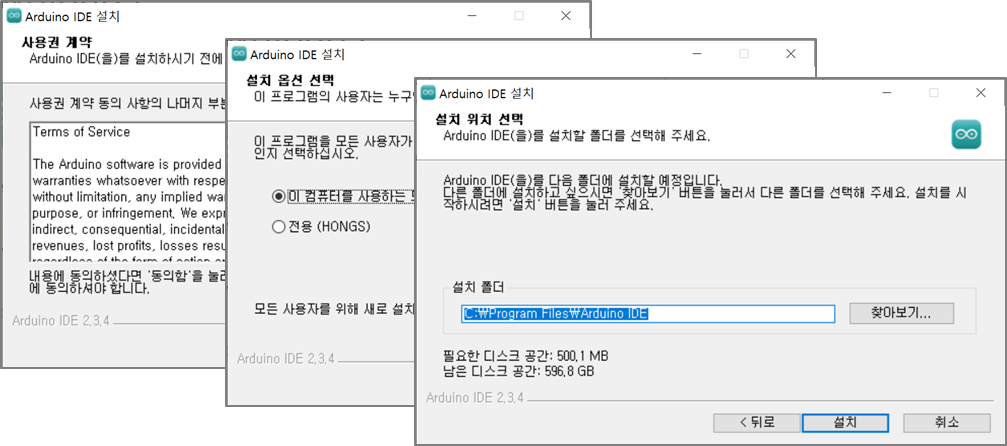The height and width of the screenshot is (446, 1007).
Task: Click the install folder path field
Action: [x=648, y=314]
